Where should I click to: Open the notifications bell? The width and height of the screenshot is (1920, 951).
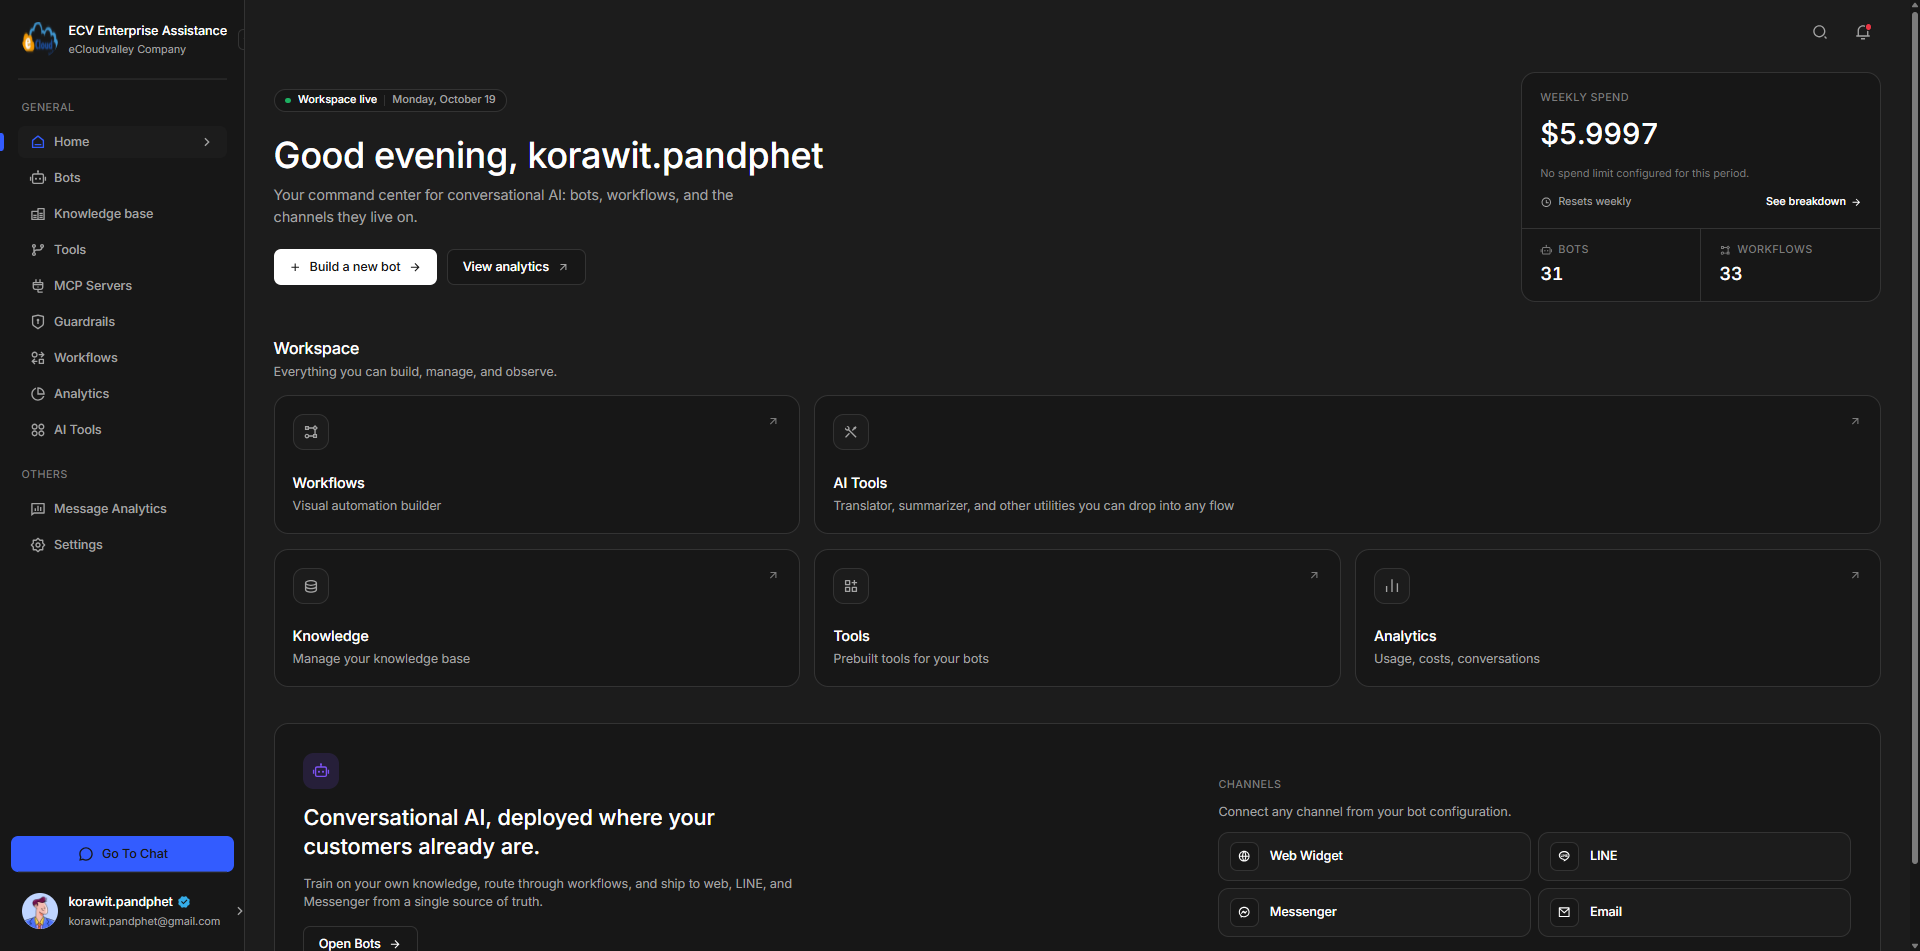click(1863, 32)
